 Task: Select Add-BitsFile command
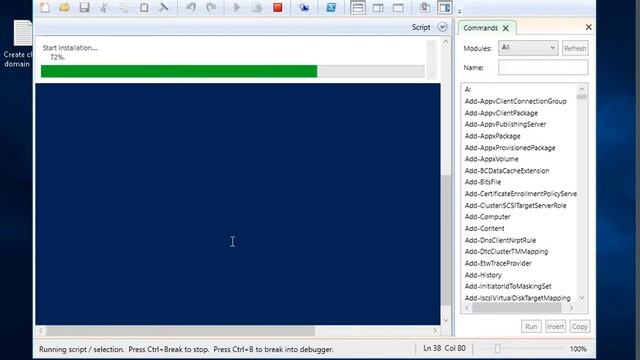click(483, 182)
